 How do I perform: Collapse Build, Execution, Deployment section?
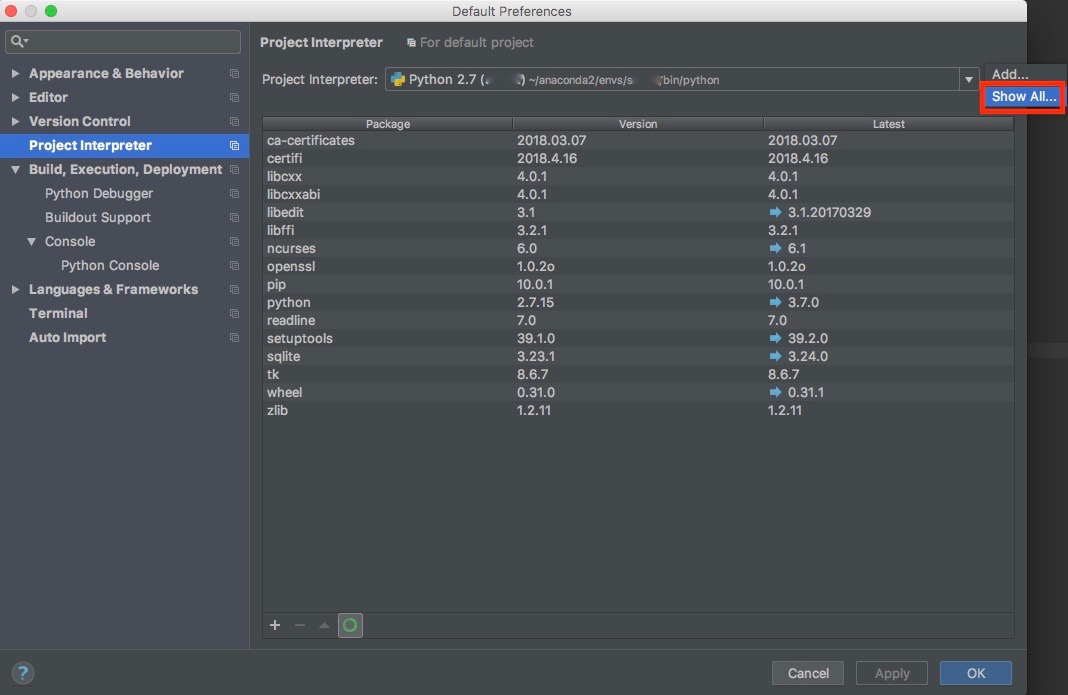coord(15,170)
